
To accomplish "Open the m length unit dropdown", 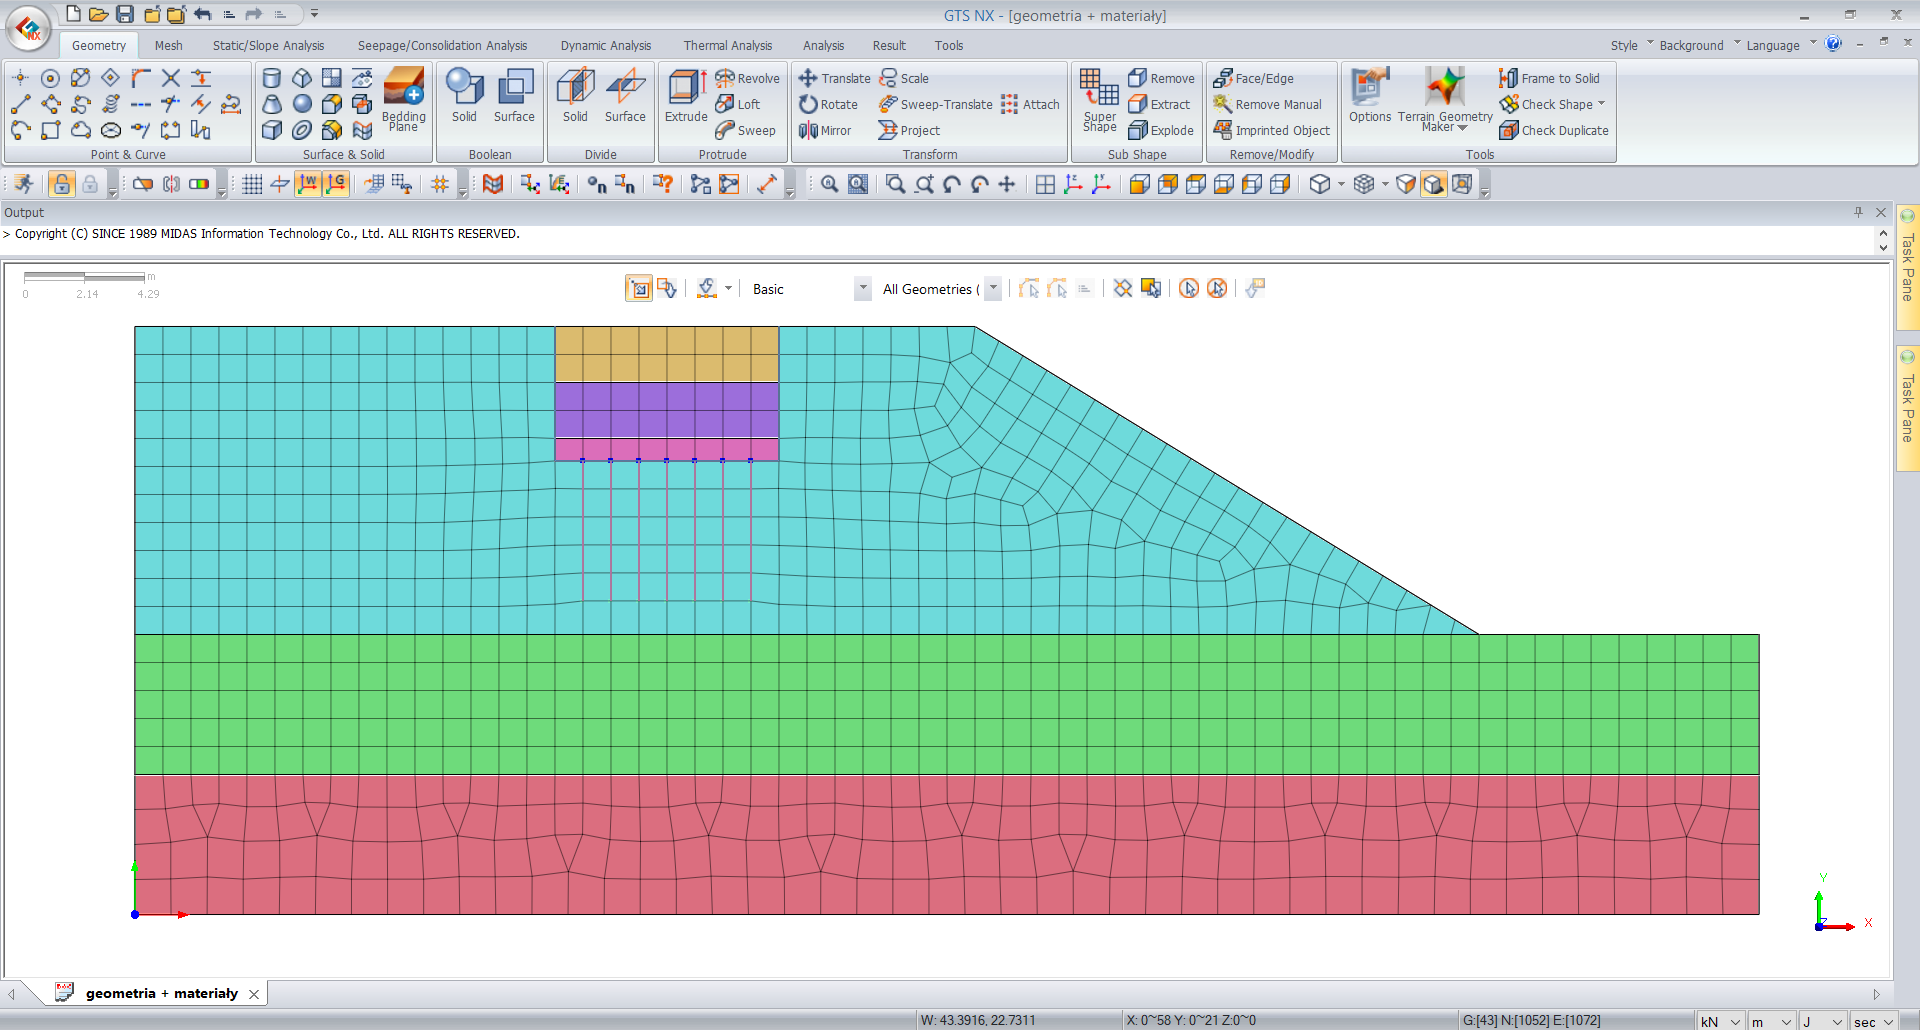I will point(1770,1021).
